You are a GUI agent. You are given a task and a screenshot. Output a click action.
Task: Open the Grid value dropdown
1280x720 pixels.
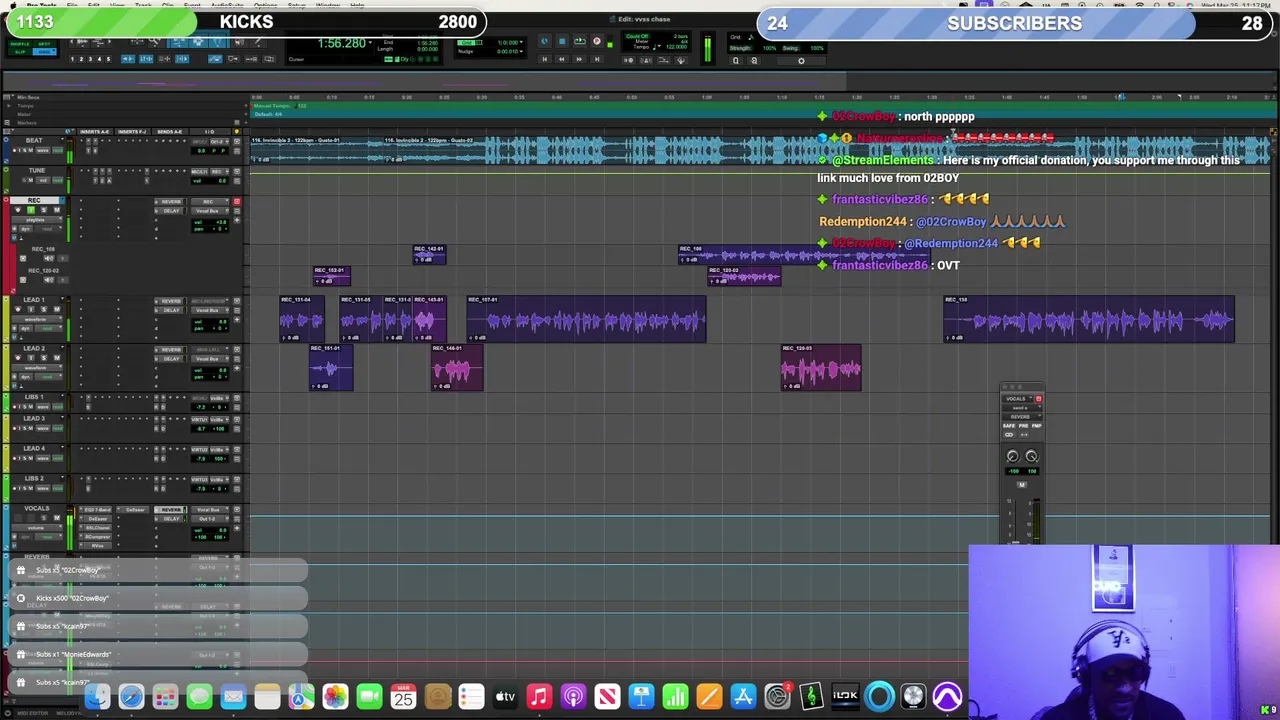521,42
